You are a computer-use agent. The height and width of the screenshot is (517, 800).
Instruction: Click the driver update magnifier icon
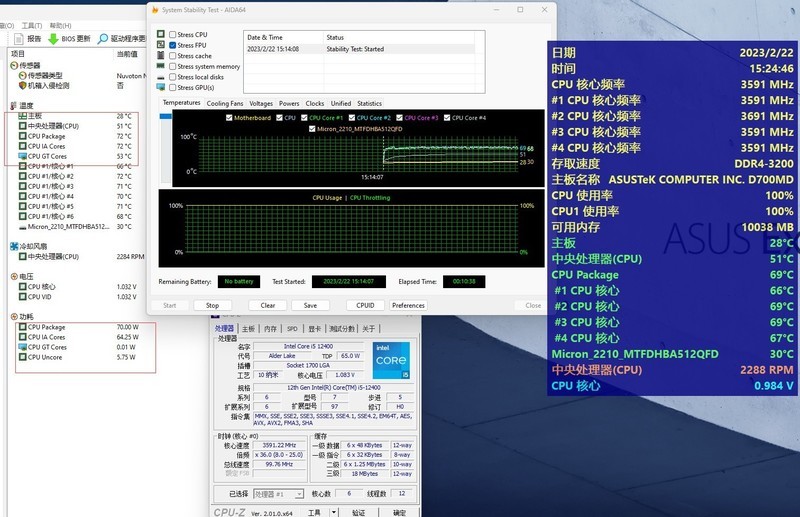(x=103, y=39)
